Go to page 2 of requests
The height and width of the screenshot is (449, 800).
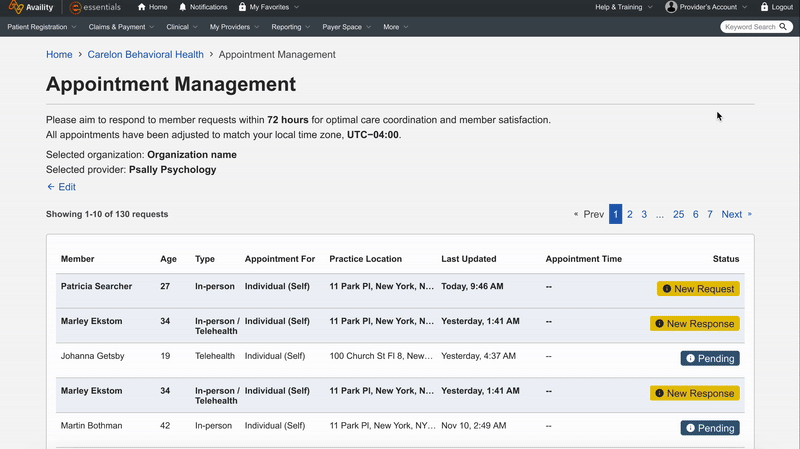(x=630, y=214)
